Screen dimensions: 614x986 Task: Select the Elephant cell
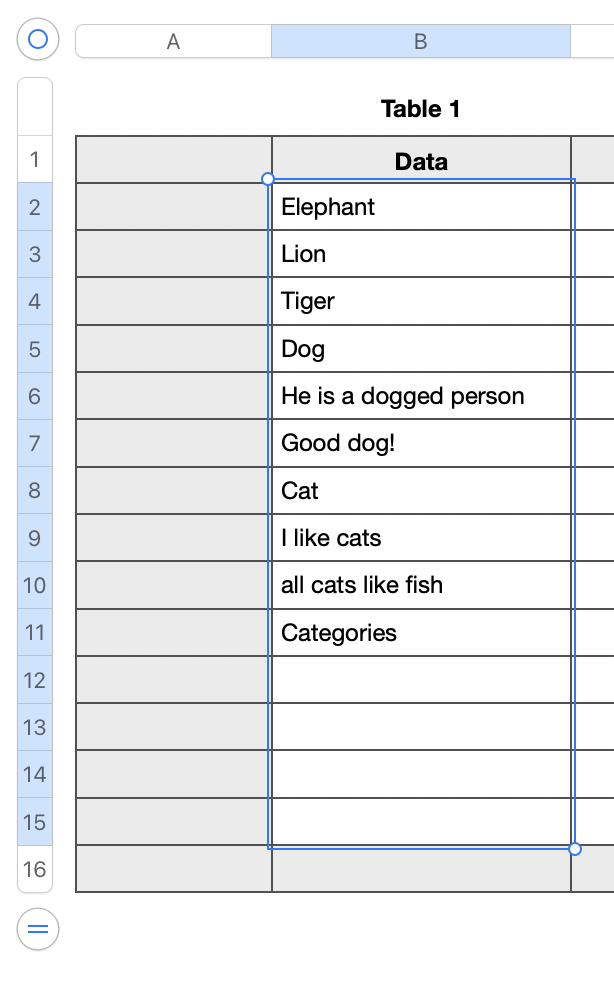[421, 207]
